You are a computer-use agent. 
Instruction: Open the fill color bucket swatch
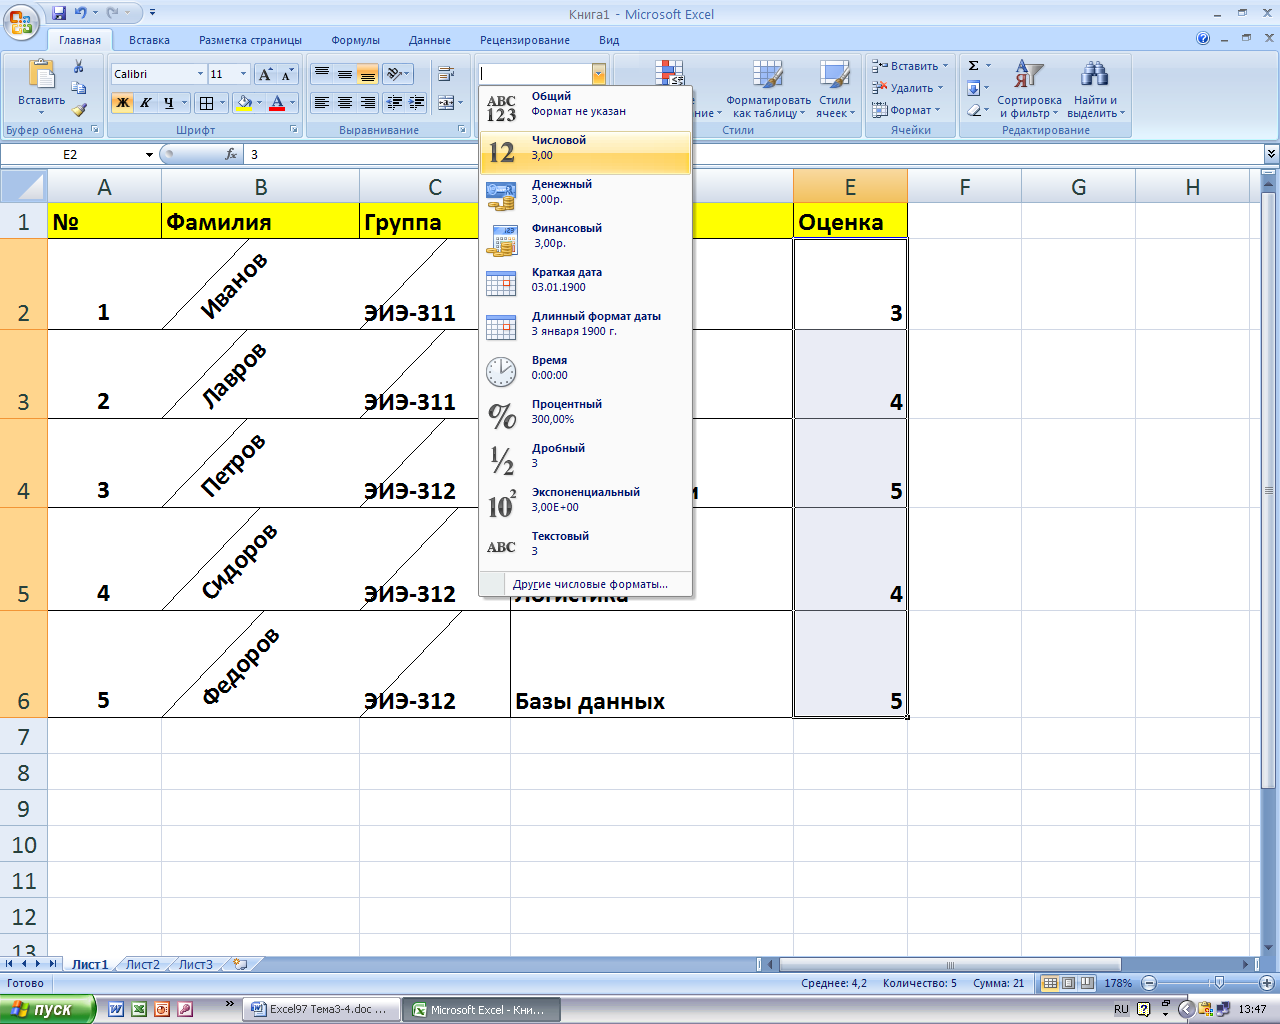[244, 102]
